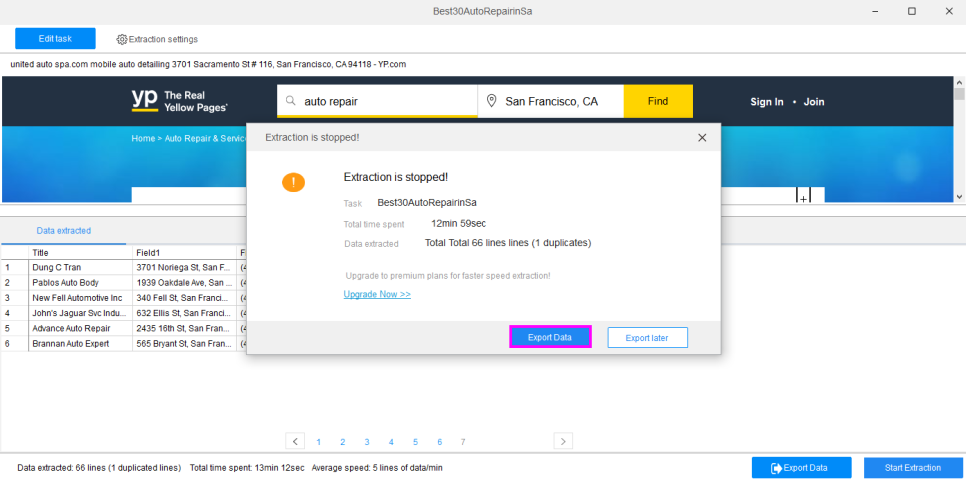The height and width of the screenshot is (479, 966).
Task: Click the orange warning exclamation icon
Action: [293, 182]
